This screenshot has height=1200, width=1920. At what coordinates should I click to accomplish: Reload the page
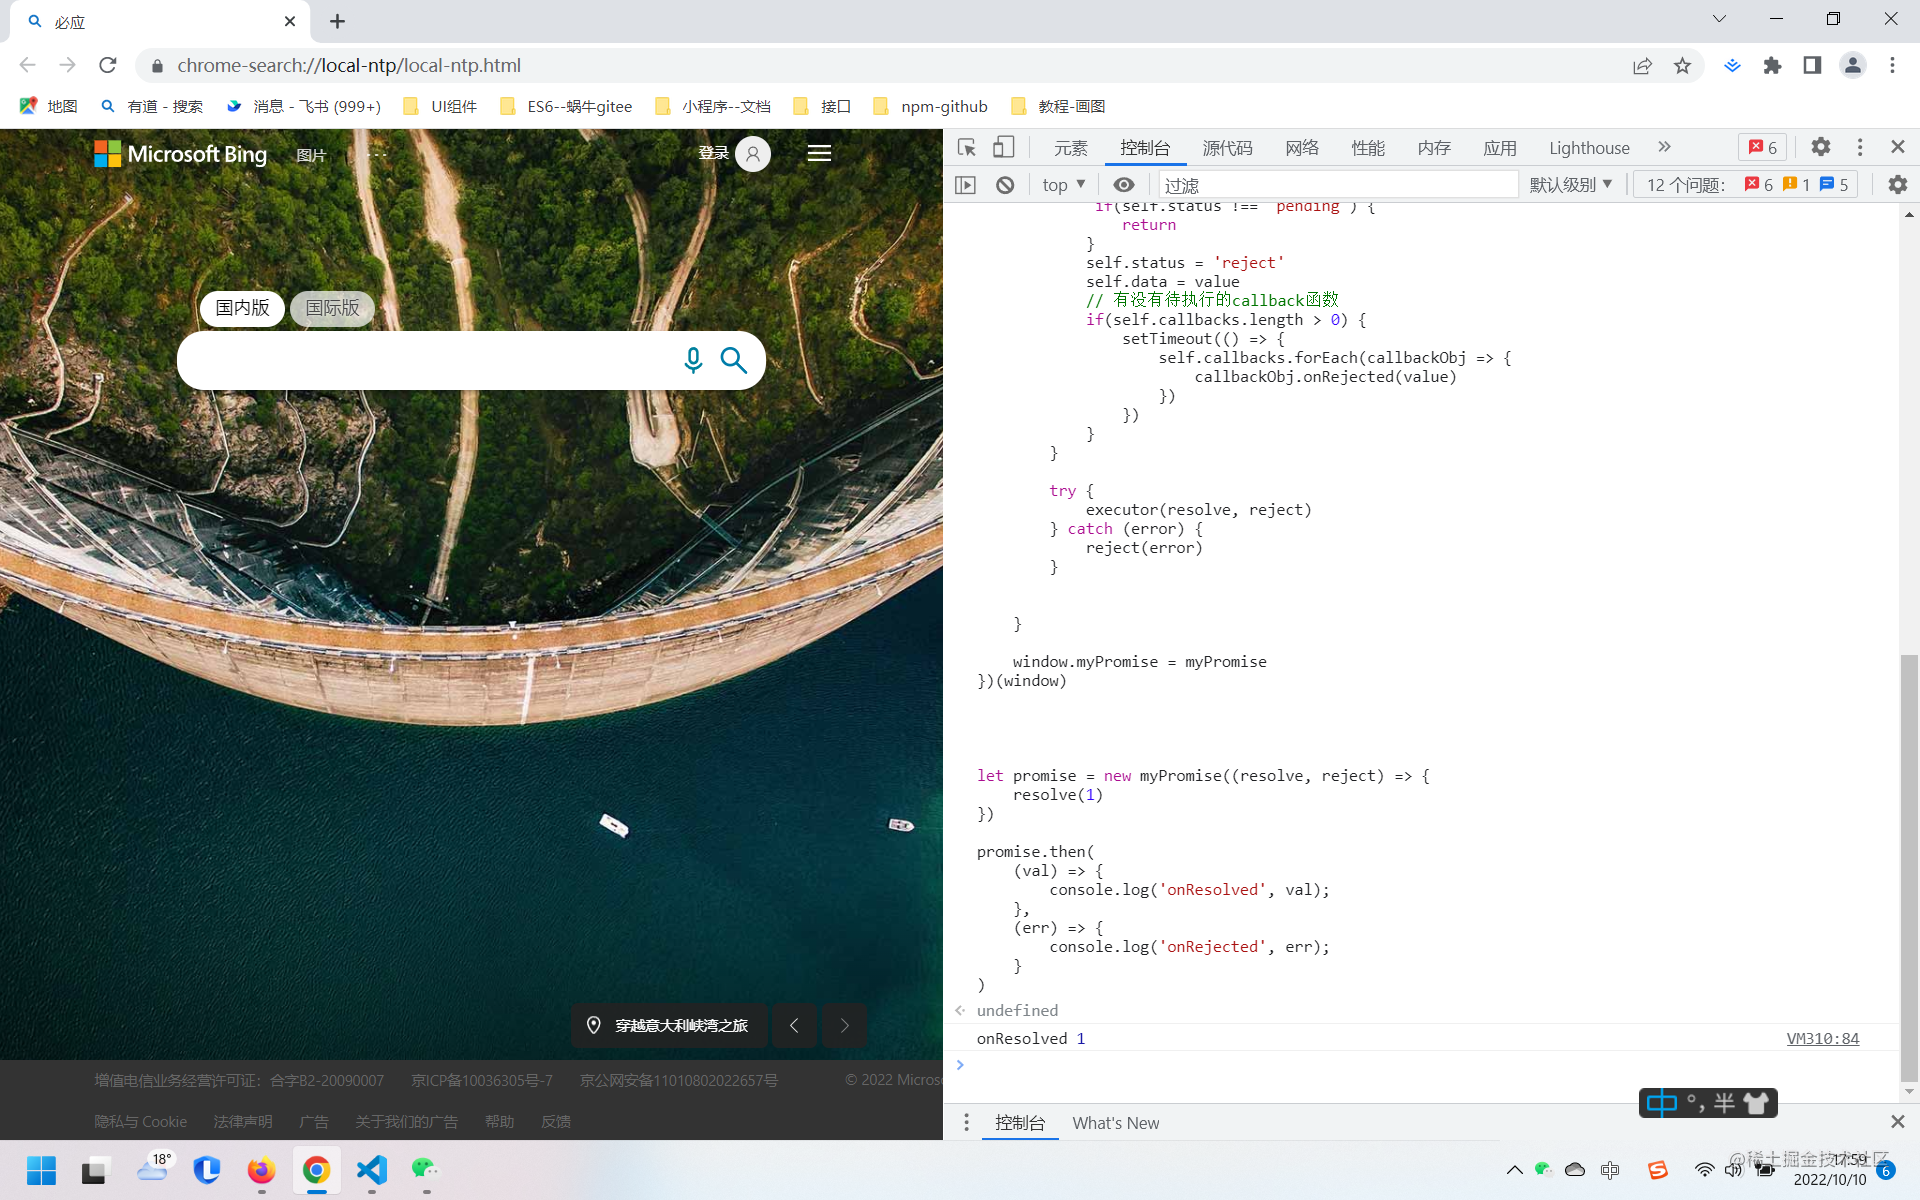108,65
